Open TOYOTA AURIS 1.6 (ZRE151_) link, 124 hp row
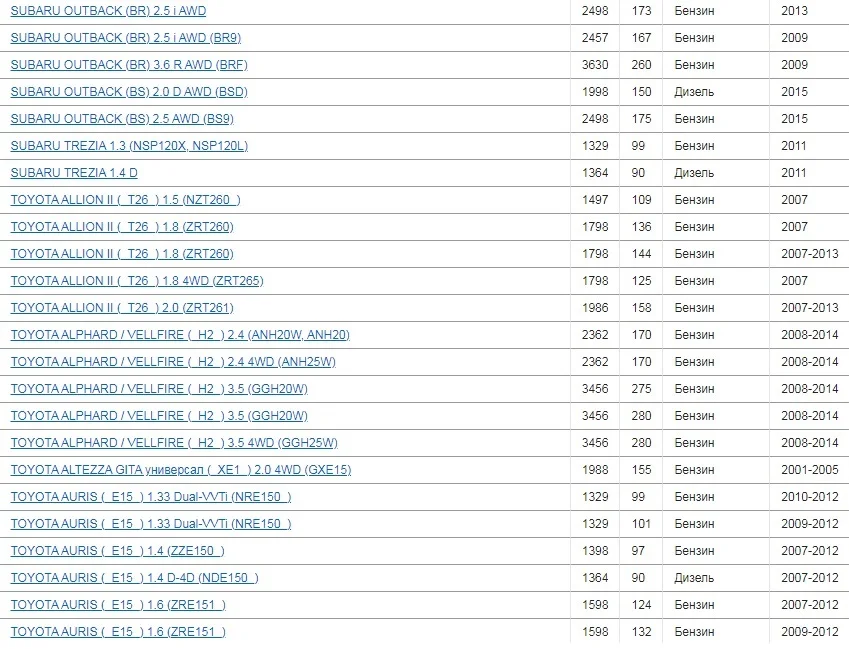 coord(118,606)
